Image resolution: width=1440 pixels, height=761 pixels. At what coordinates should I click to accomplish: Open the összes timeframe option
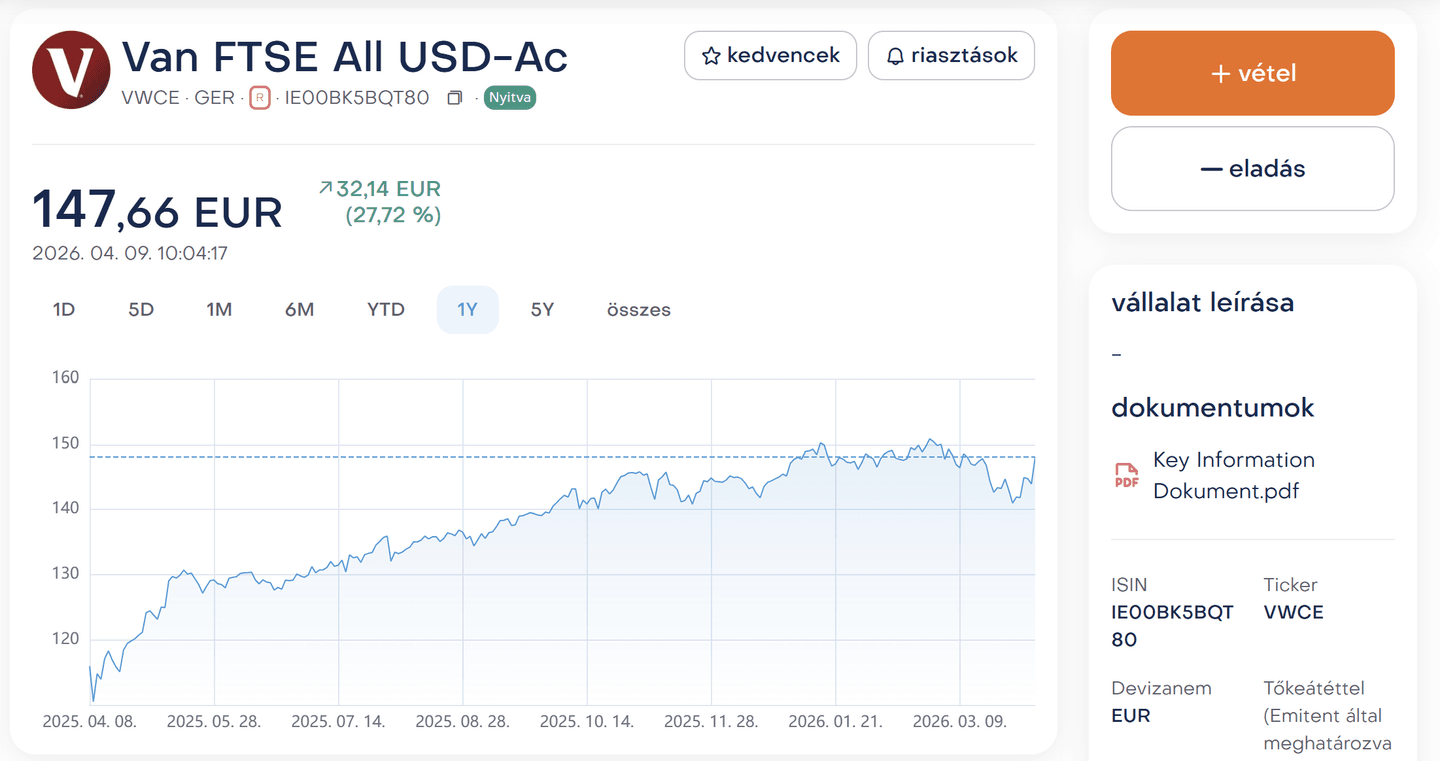pos(637,309)
